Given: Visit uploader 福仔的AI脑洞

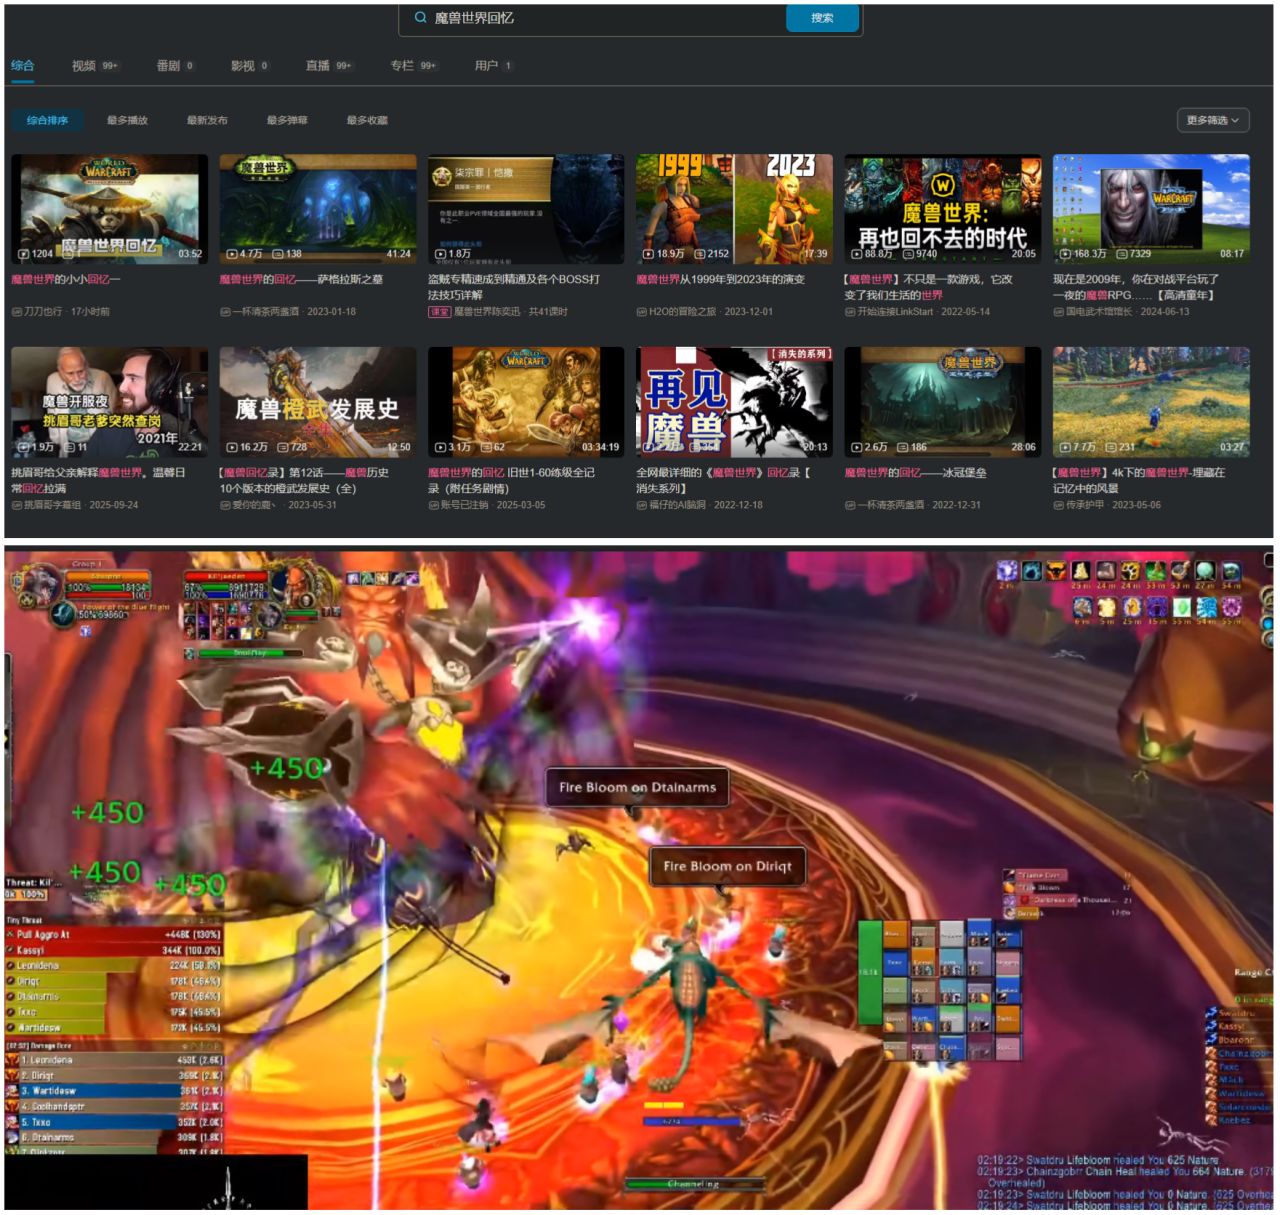Looking at the screenshot, I should pos(677,505).
